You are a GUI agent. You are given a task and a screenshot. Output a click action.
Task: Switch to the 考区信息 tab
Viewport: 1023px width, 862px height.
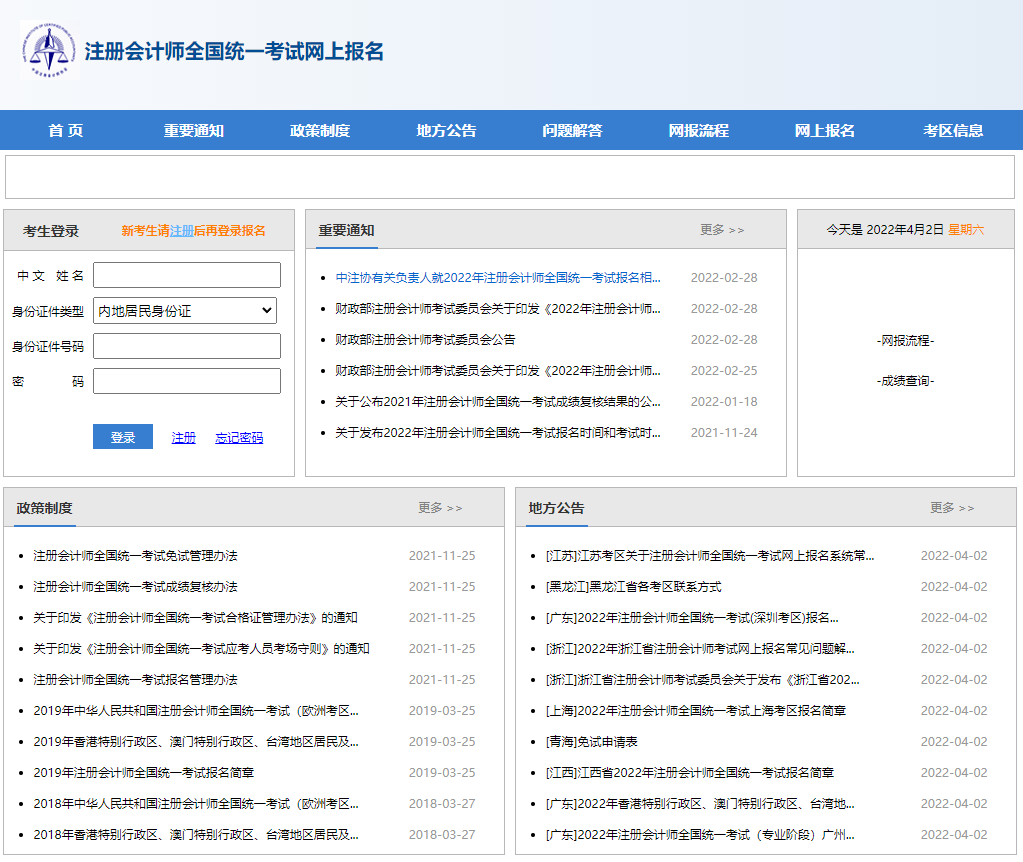[953, 130]
